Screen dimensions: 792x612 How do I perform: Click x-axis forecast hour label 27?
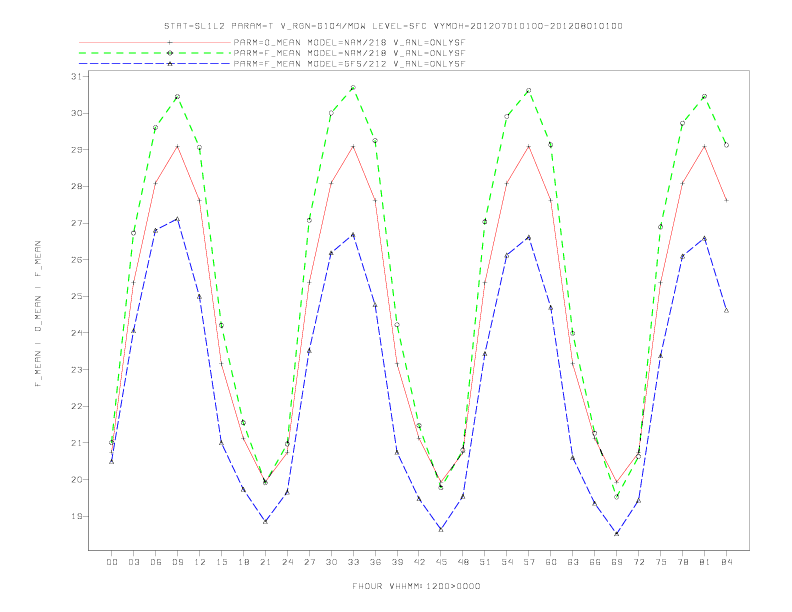click(x=309, y=562)
